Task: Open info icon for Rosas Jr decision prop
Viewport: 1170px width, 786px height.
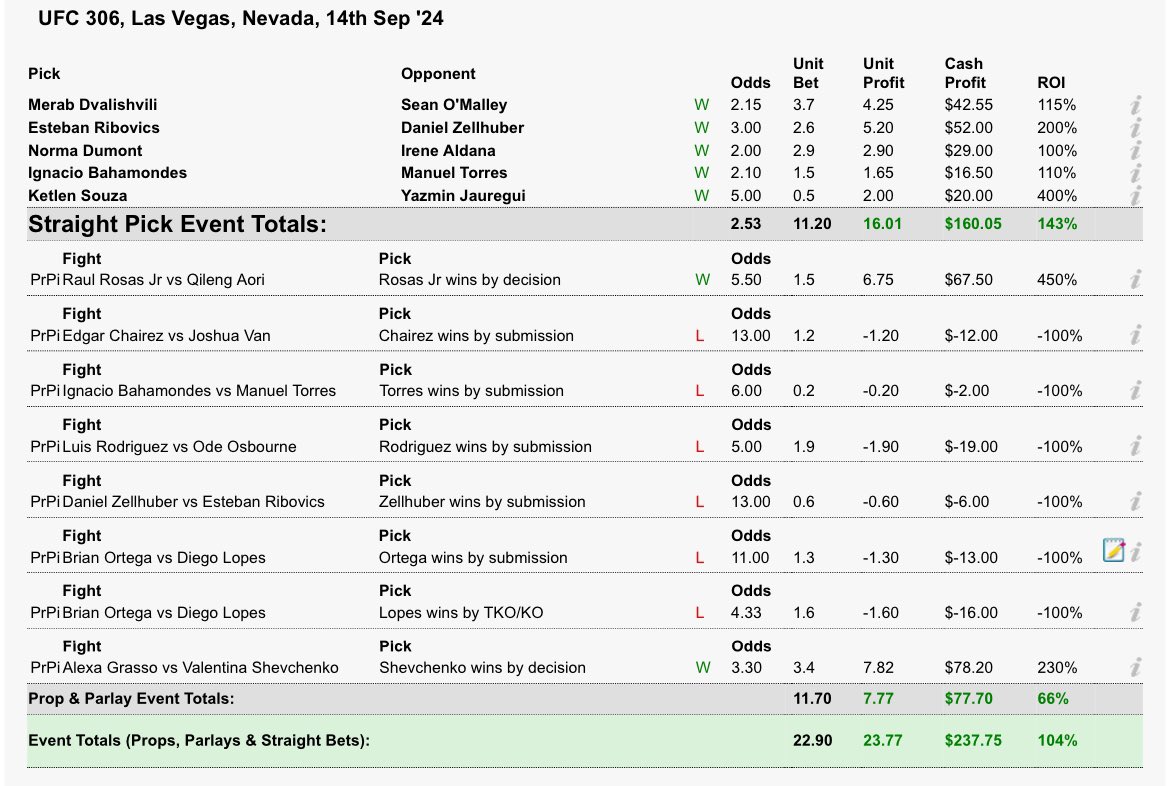Action: pos(1135,279)
